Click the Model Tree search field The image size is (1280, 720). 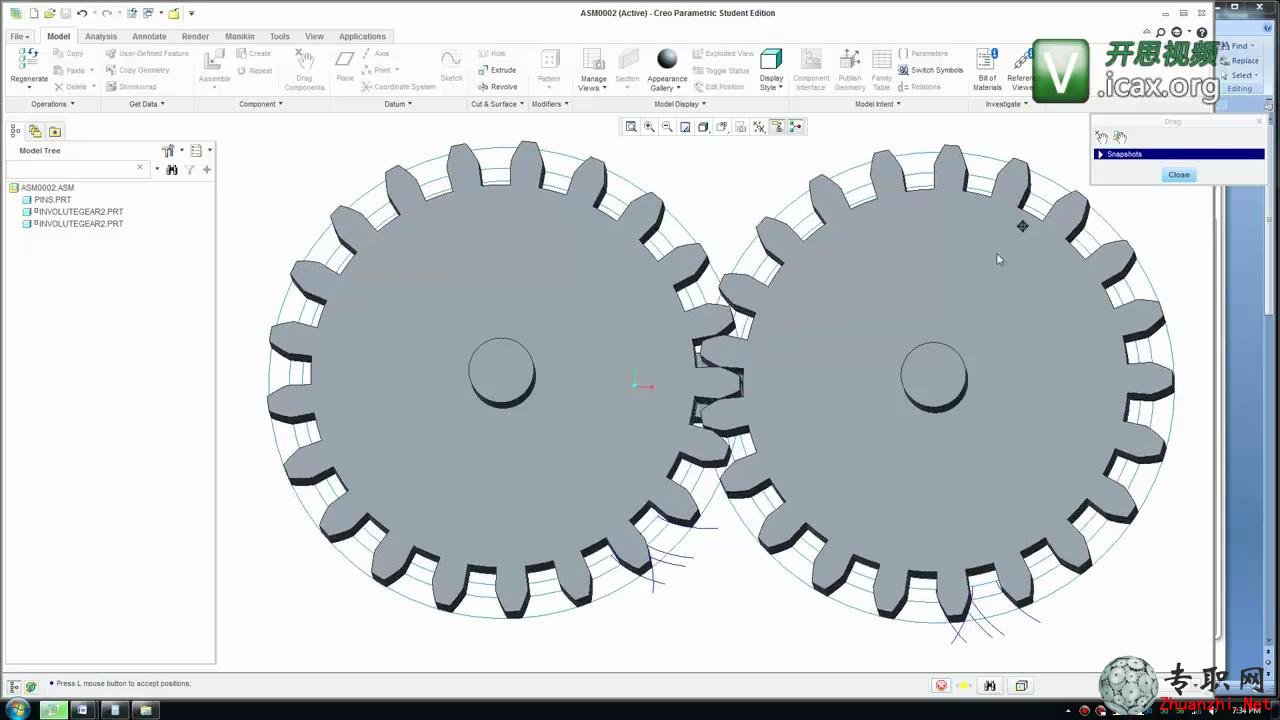pos(76,169)
